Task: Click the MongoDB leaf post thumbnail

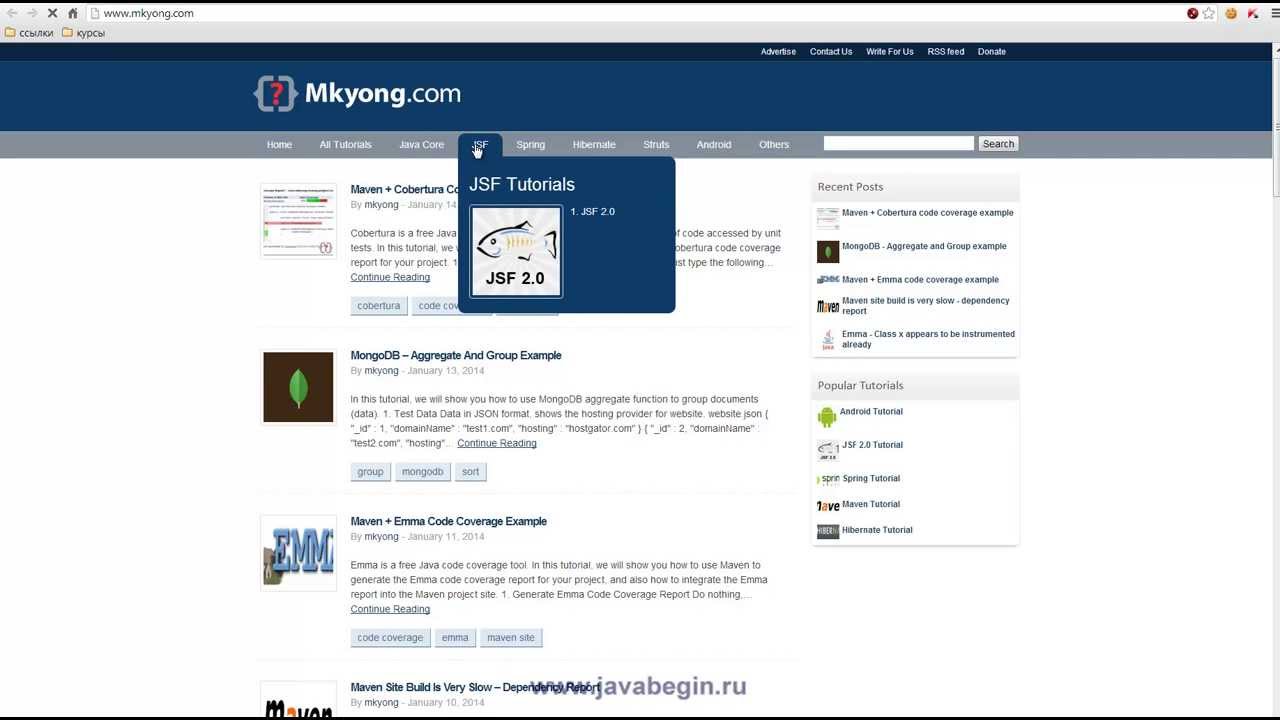Action: tap(298, 387)
